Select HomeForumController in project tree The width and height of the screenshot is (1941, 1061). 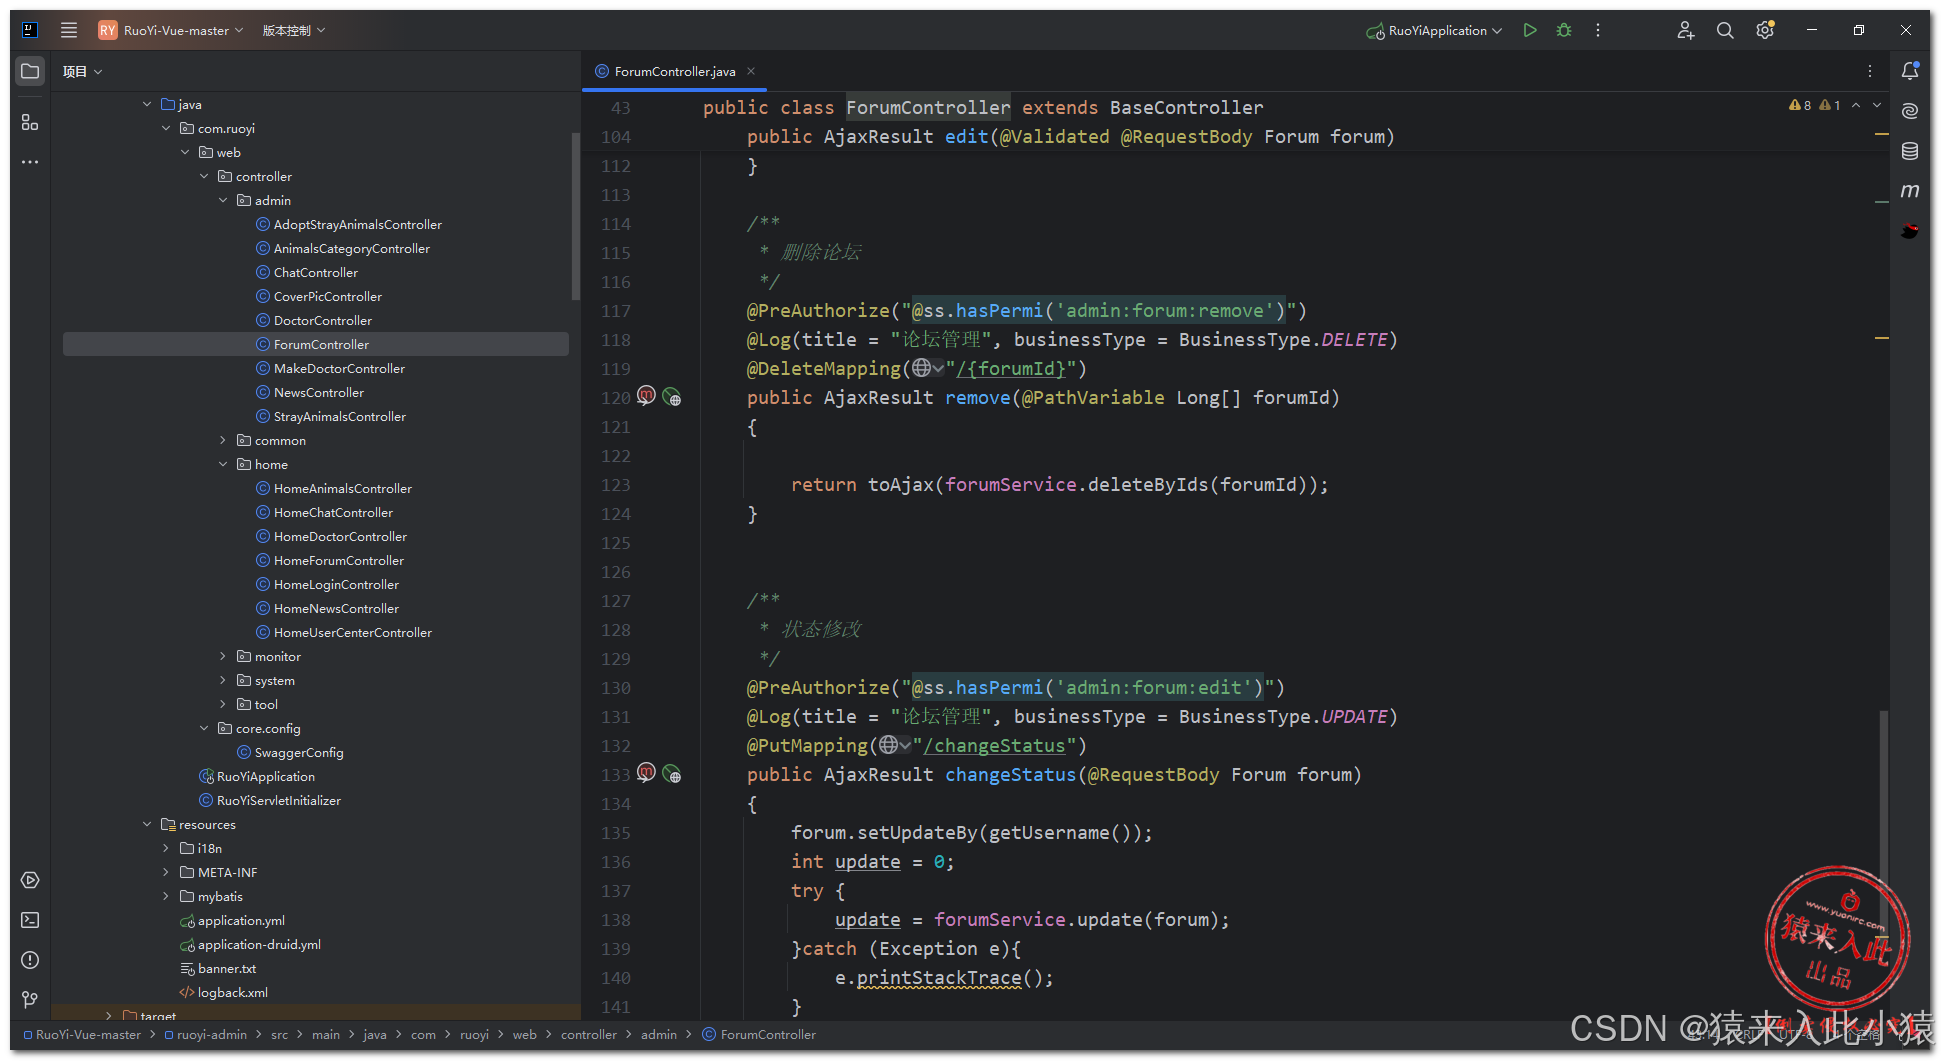pos(329,560)
